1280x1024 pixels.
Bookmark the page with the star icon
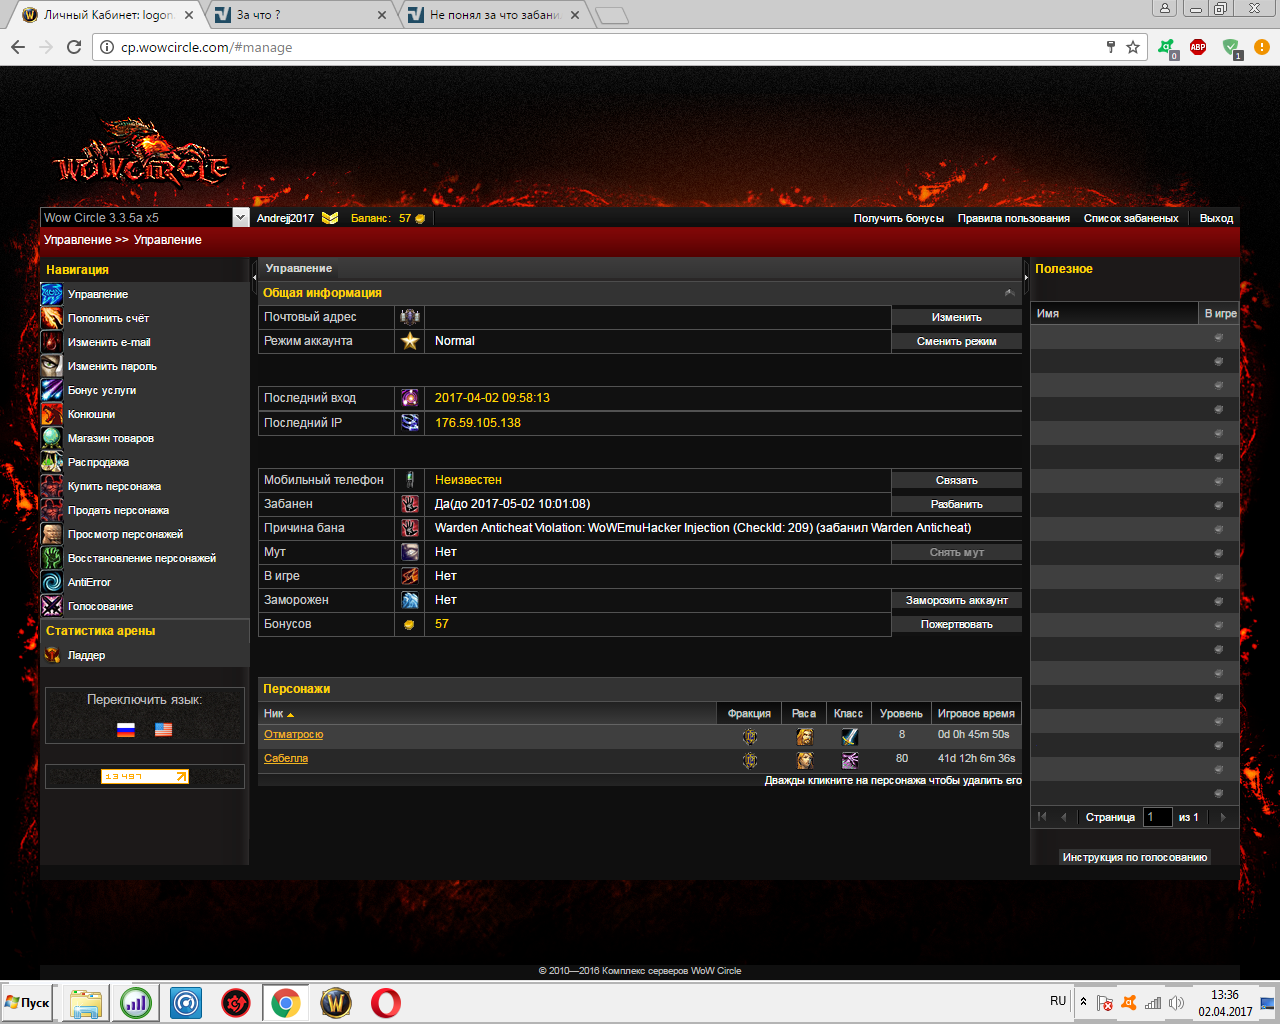pyautogui.click(x=1133, y=47)
